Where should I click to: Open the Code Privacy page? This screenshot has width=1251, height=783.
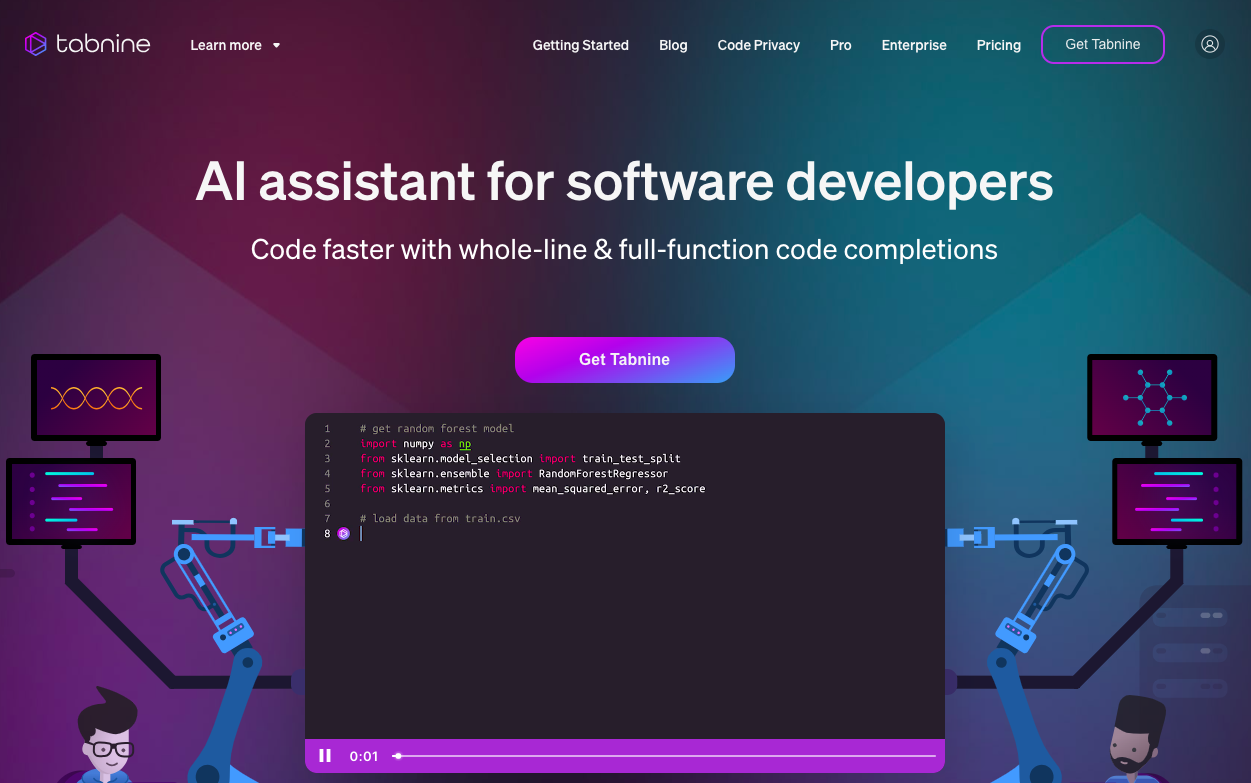point(758,45)
